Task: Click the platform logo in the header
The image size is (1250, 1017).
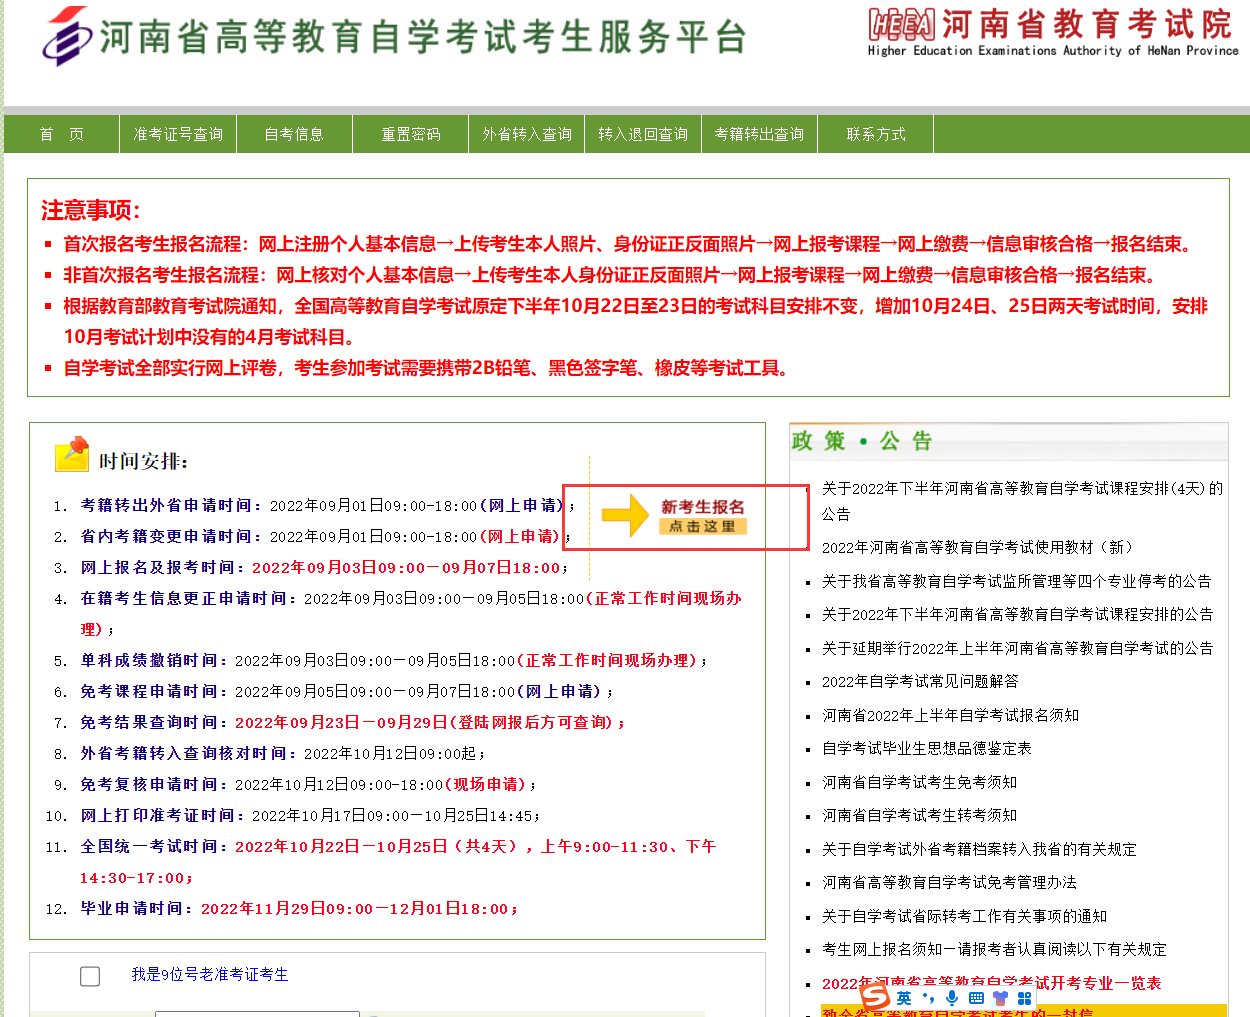Action: pos(67,37)
